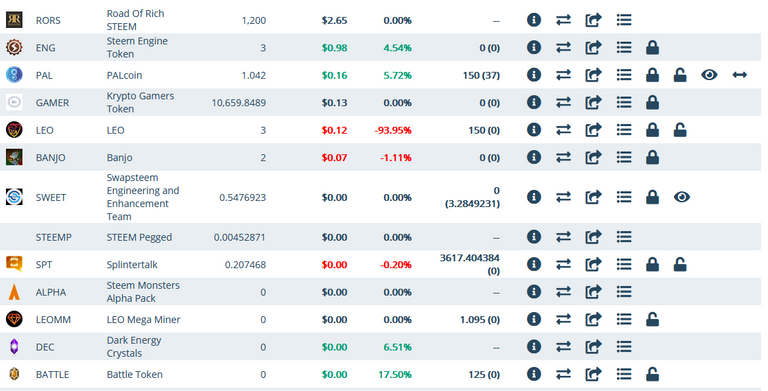Toggle the eye icon for PAL
768x391 pixels.
point(709,75)
